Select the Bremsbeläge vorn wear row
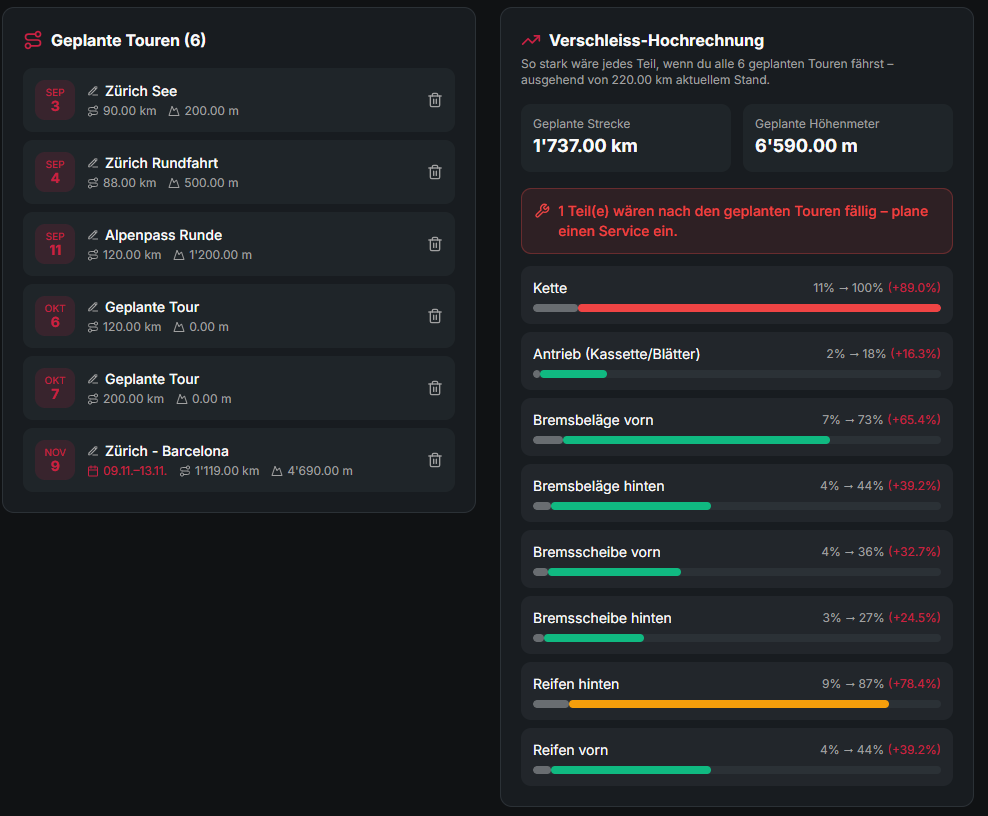This screenshot has width=988, height=816. (737, 427)
